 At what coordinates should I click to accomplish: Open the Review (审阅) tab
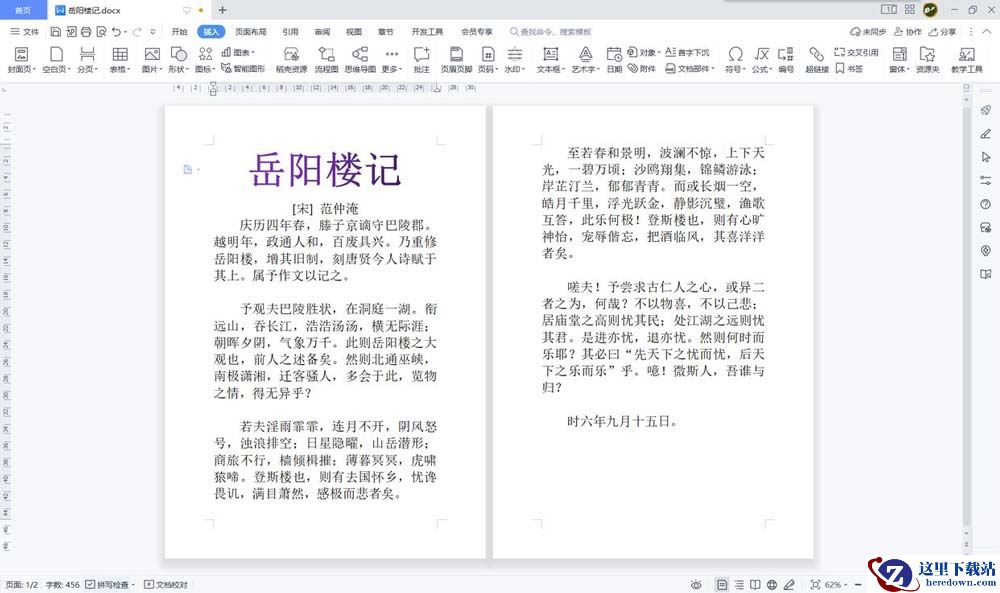322,31
